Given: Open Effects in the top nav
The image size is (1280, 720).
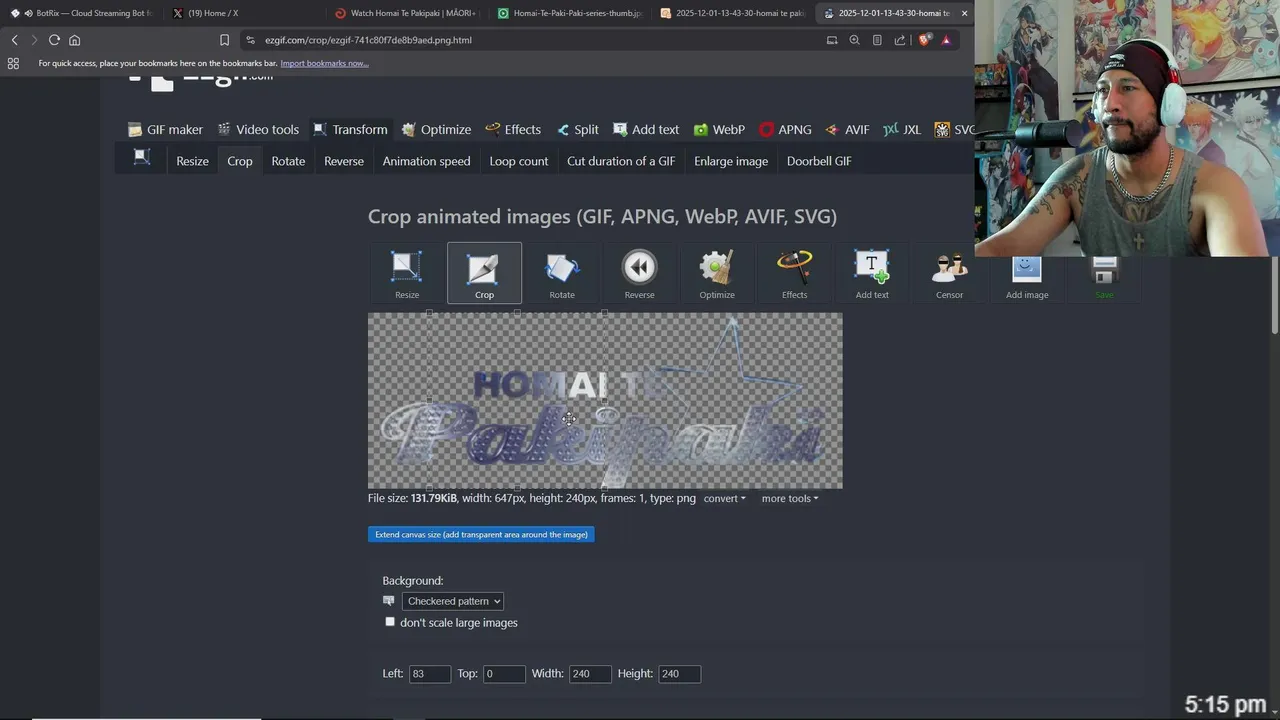Looking at the screenshot, I should (x=513, y=129).
